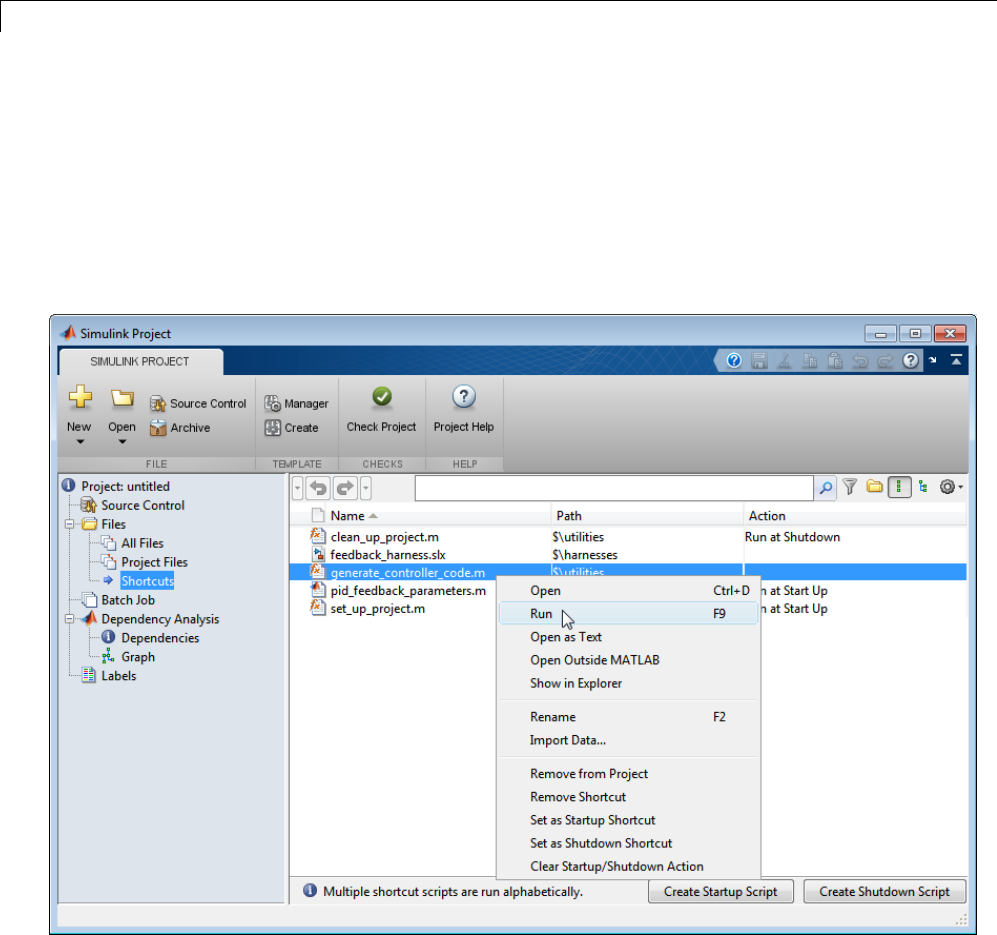
Task: Switch to the tree view layout
Action: pyautogui.click(x=923, y=487)
